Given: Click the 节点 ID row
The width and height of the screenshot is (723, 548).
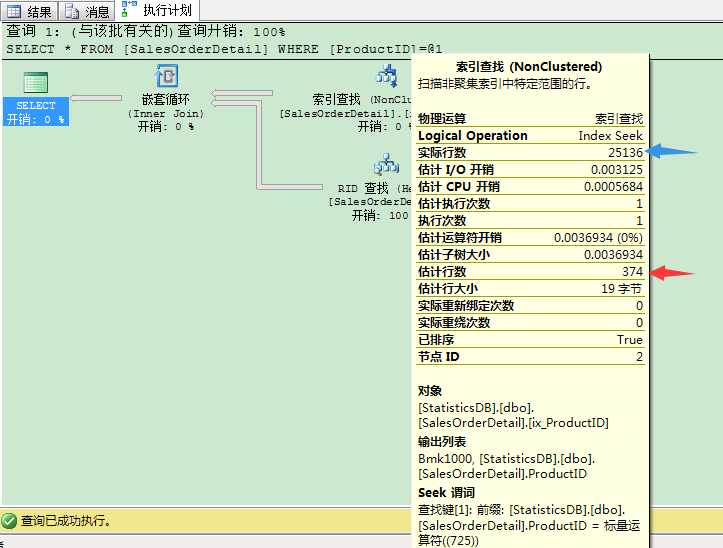Looking at the screenshot, I should point(530,357).
